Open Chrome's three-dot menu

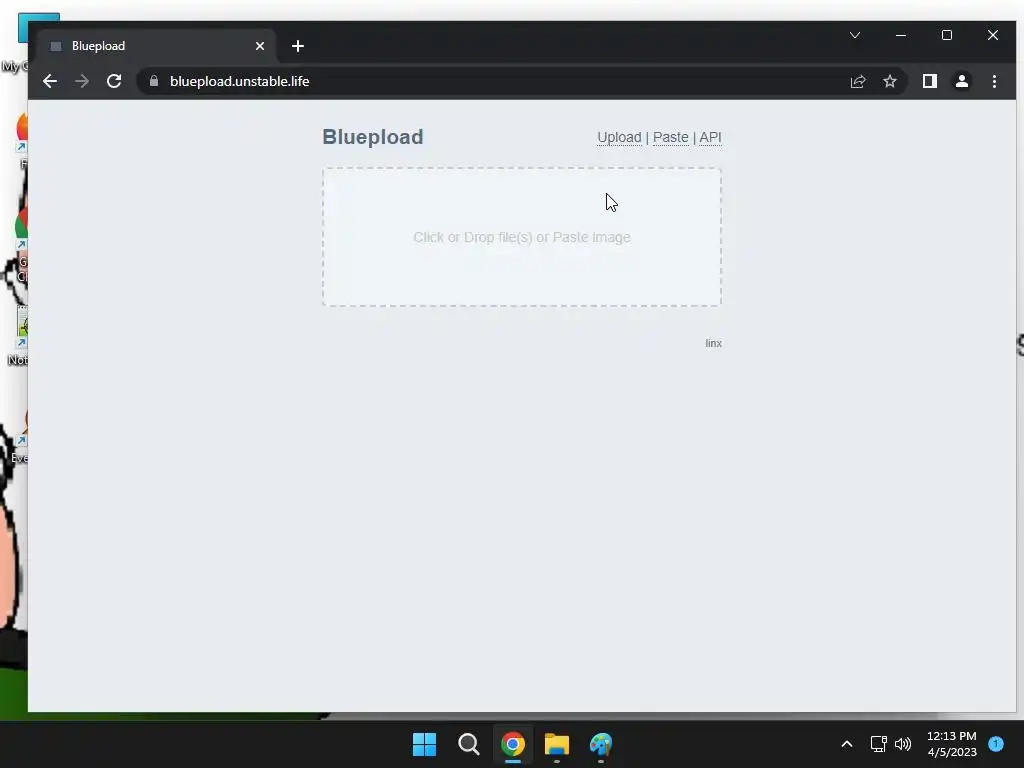(x=994, y=81)
